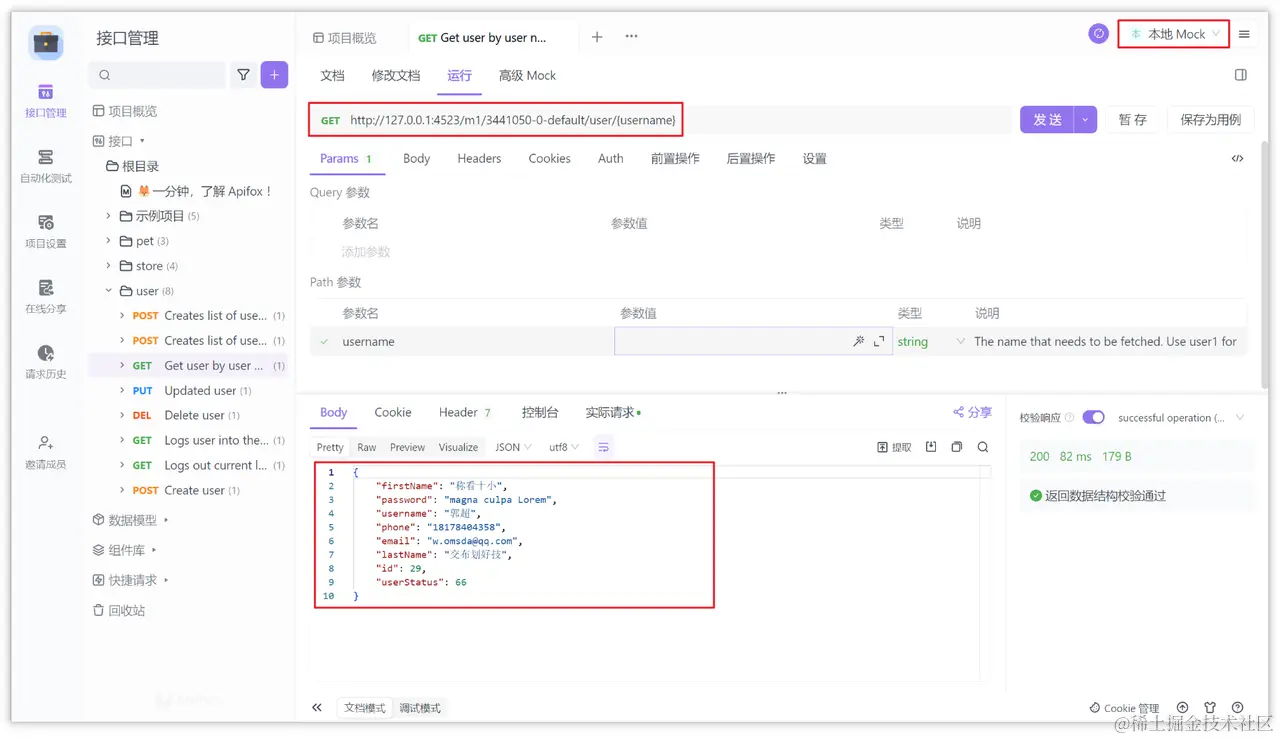The image size is (1280, 740).
Task: Open the 本地 Mock environment dropdown
Action: point(1174,34)
